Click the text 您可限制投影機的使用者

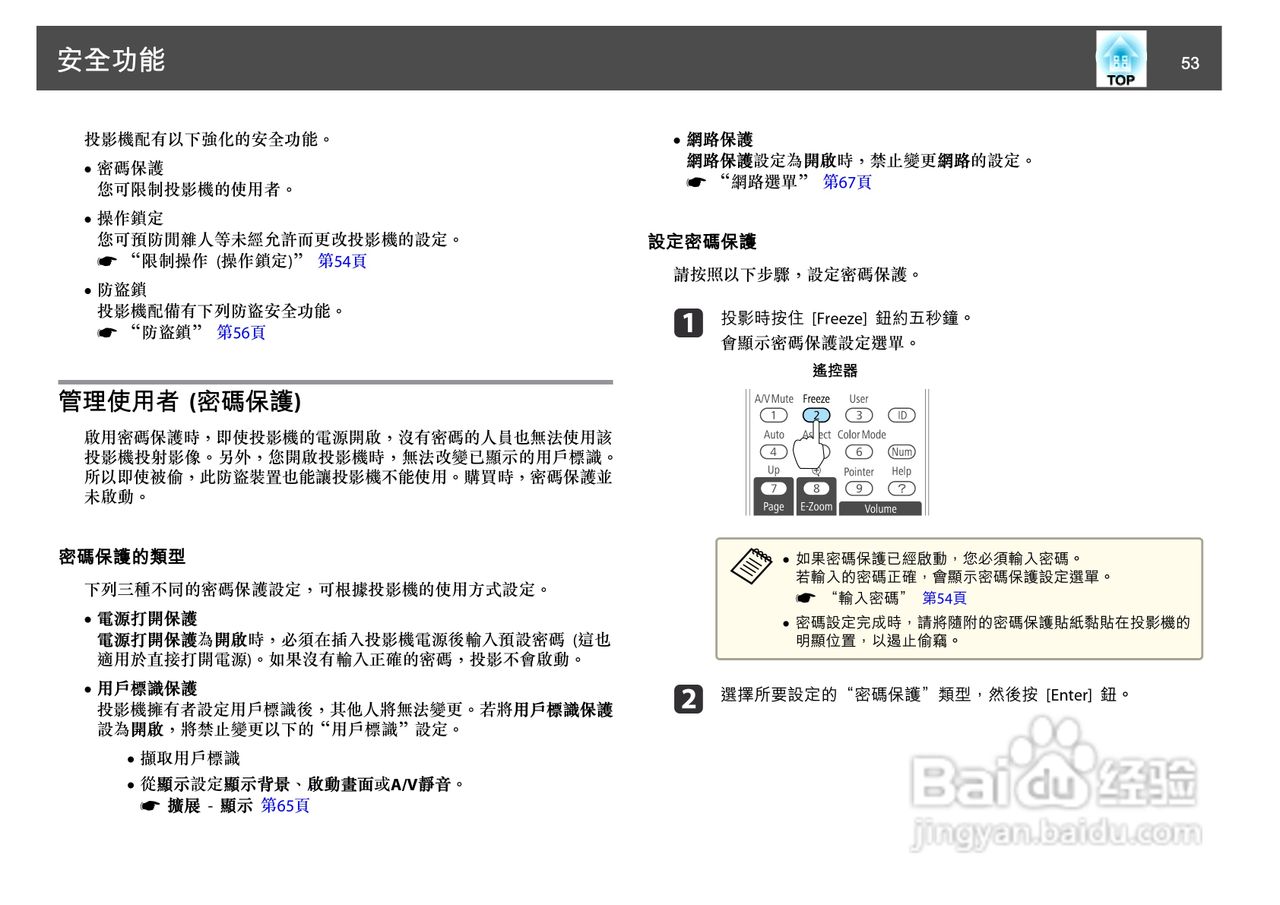pyautogui.click(x=196, y=189)
